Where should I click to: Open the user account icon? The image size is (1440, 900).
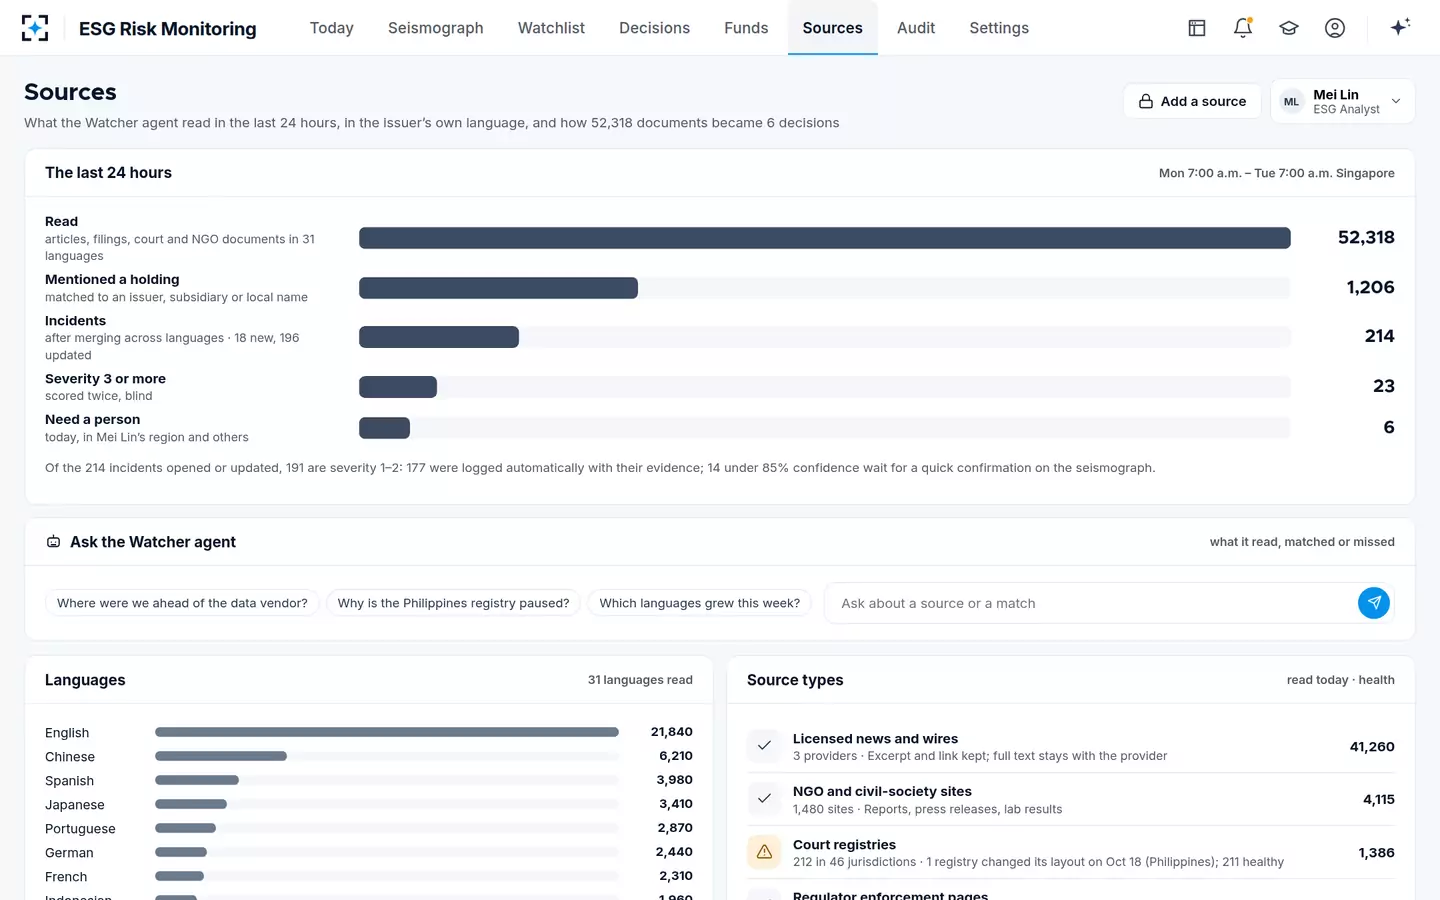(x=1335, y=28)
